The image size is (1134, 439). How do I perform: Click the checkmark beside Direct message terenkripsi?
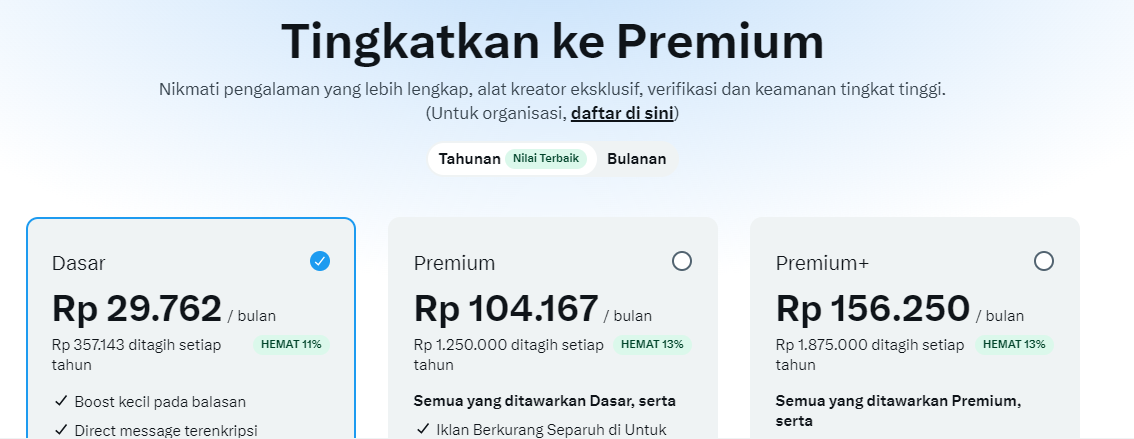click(x=60, y=431)
